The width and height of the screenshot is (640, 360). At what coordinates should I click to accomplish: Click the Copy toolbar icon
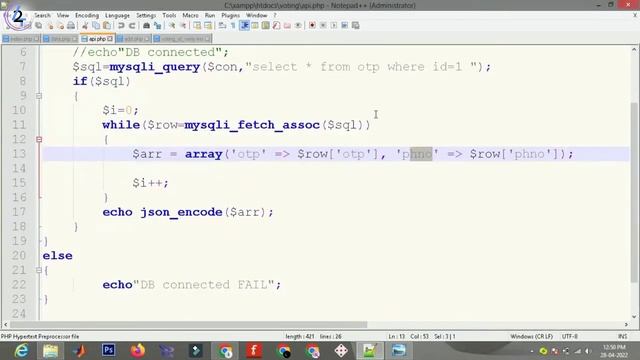(96, 26)
